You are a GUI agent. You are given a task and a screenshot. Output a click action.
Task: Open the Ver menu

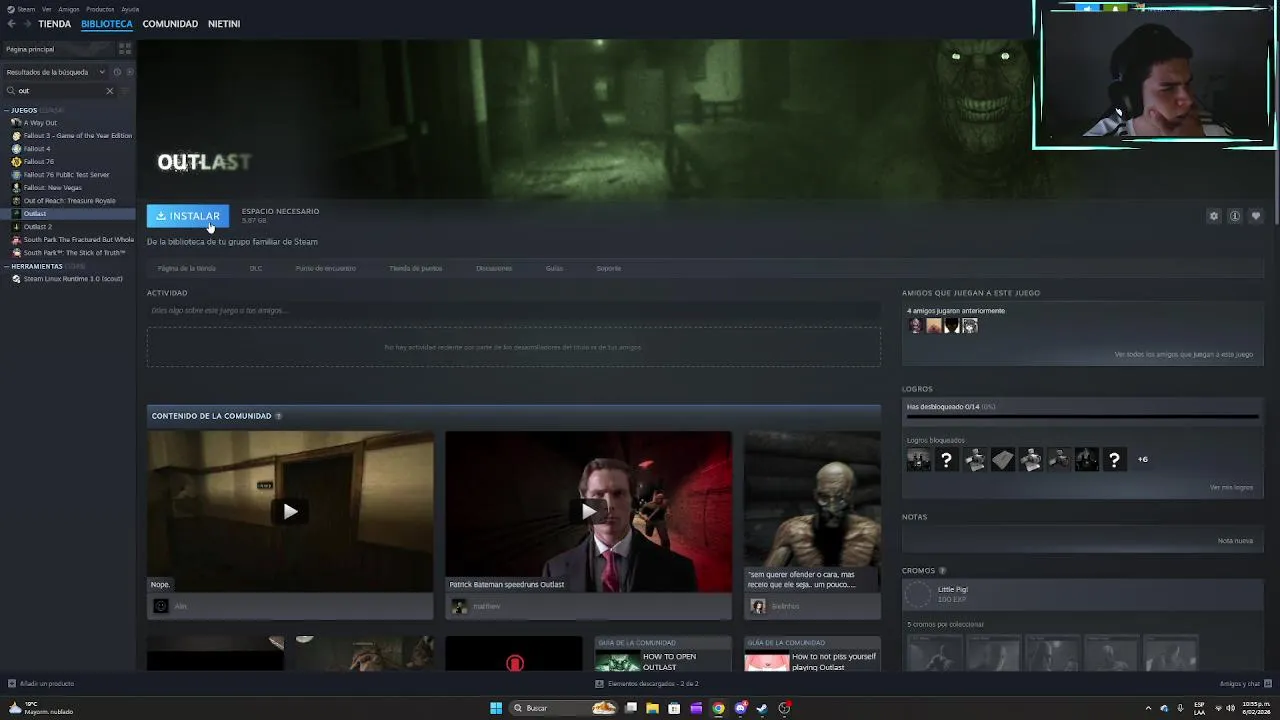[x=46, y=9]
